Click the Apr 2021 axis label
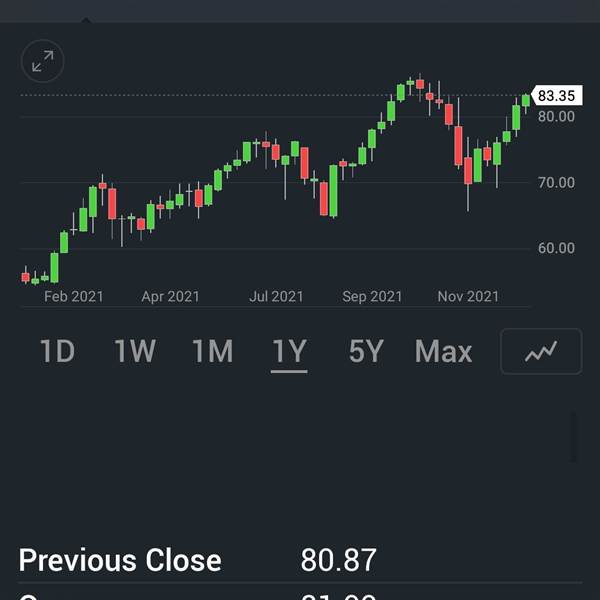This screenshot has width=600, height=600. point(170,297)
